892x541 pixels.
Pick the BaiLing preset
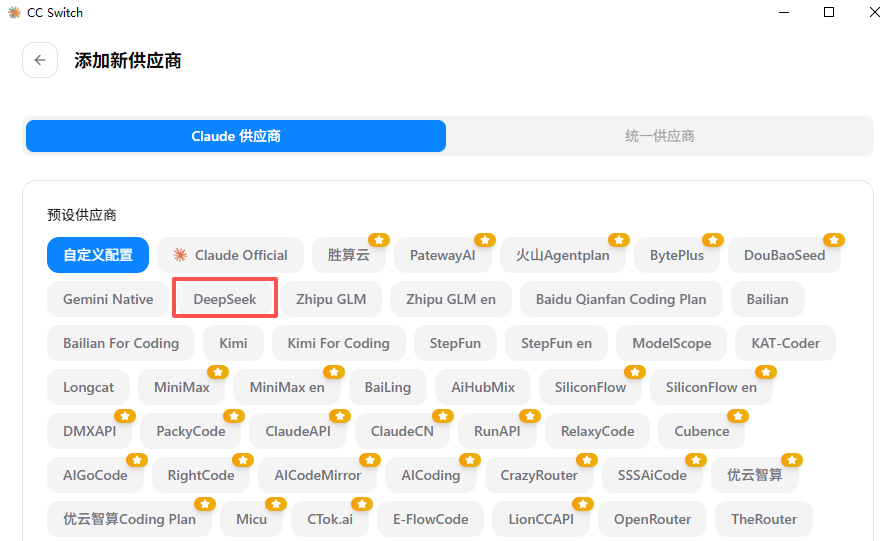click(388, 387)
